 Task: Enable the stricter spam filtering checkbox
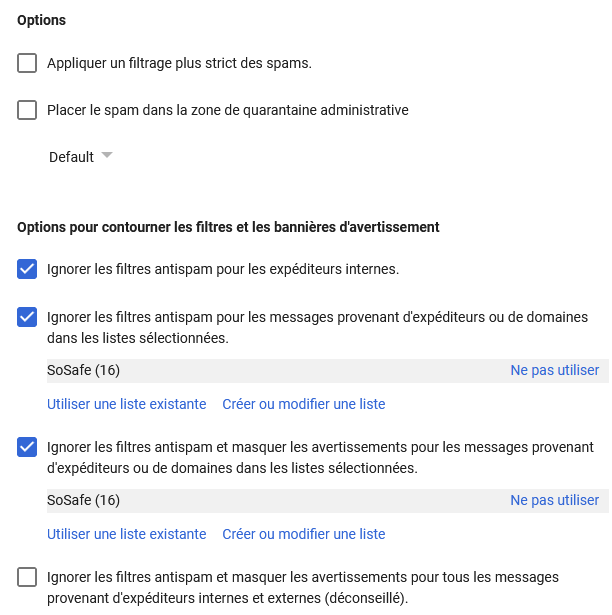click(27, 64)
